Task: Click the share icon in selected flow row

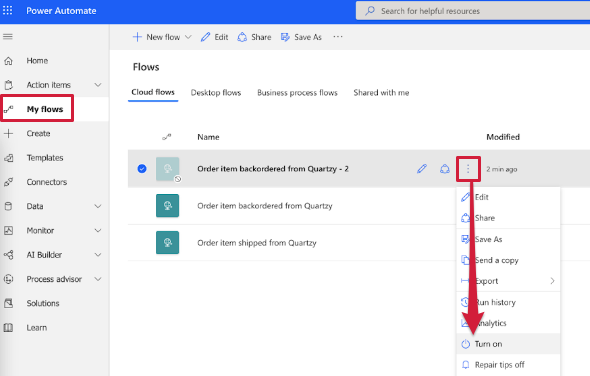Action: point(445,169)
